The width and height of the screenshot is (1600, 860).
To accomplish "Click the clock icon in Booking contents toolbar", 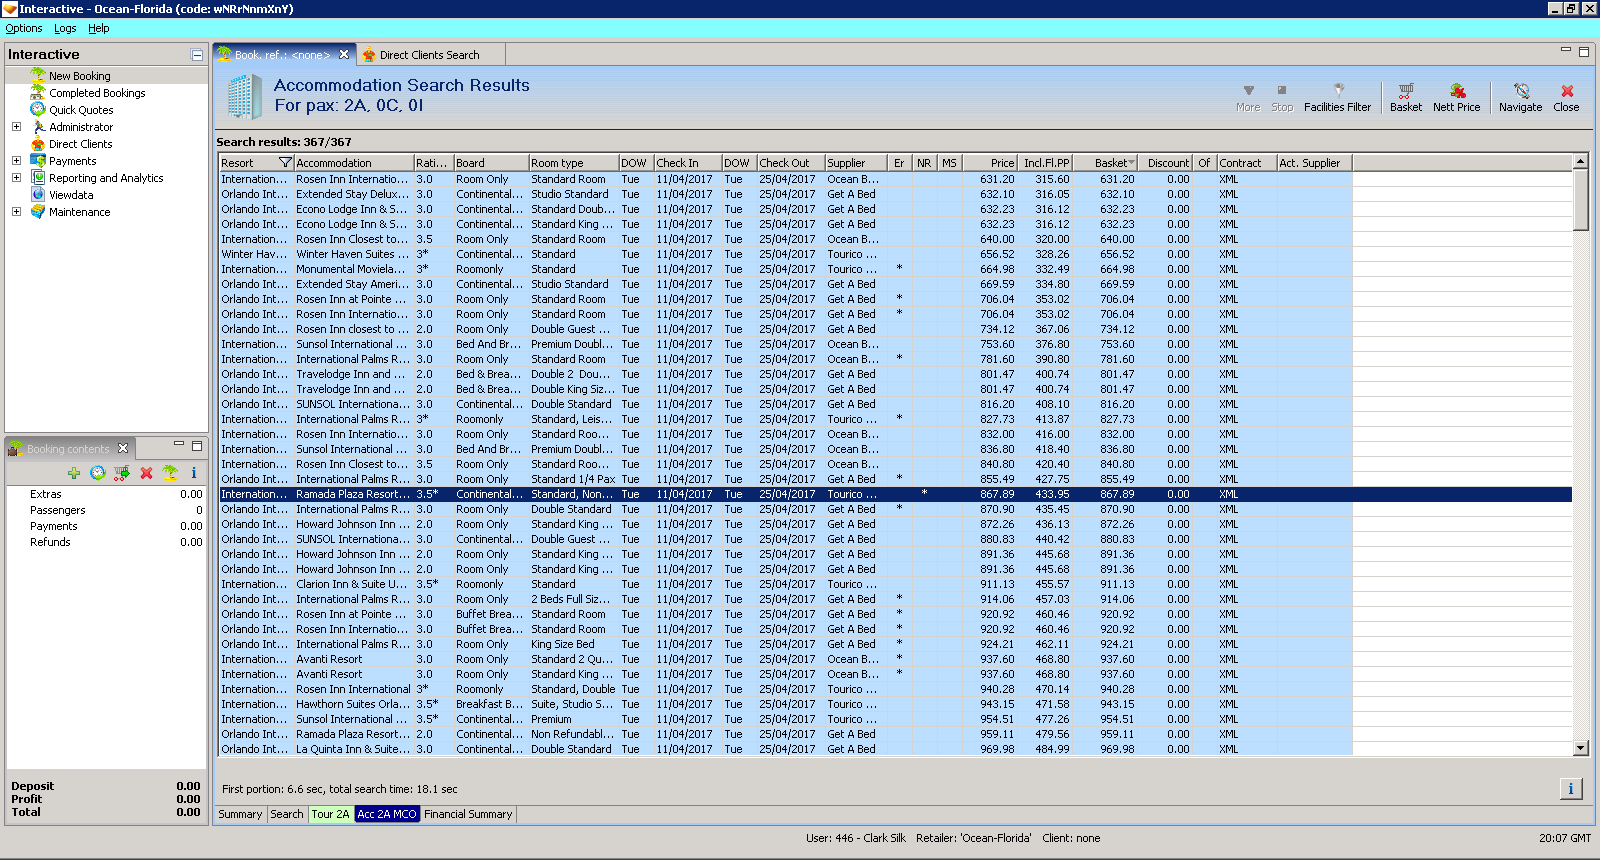I will [x=98, y=473].
